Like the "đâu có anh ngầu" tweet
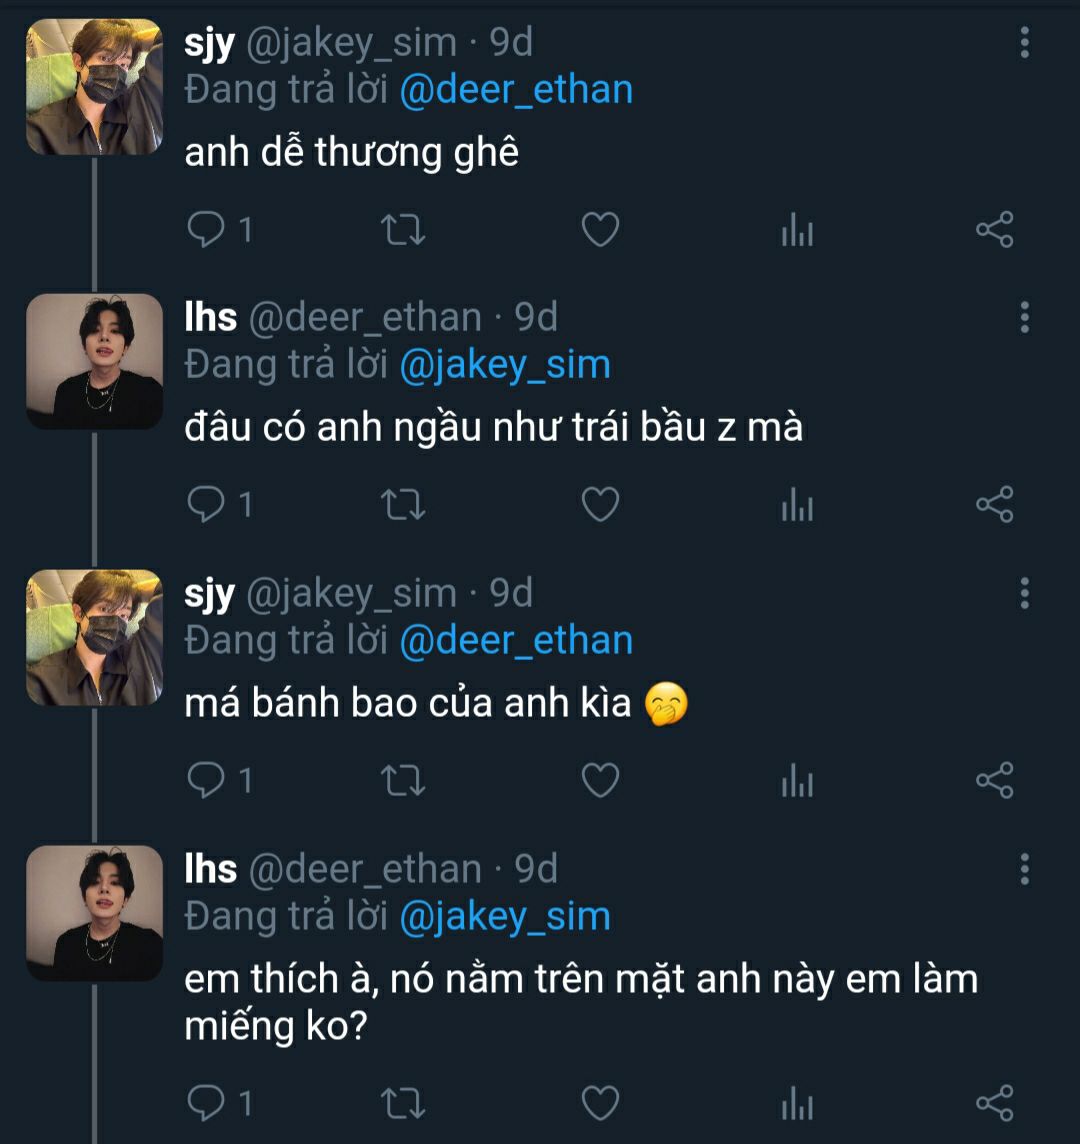Image resolution: width=1080 pixels, height=1144 pixels. tap(600, 506)
